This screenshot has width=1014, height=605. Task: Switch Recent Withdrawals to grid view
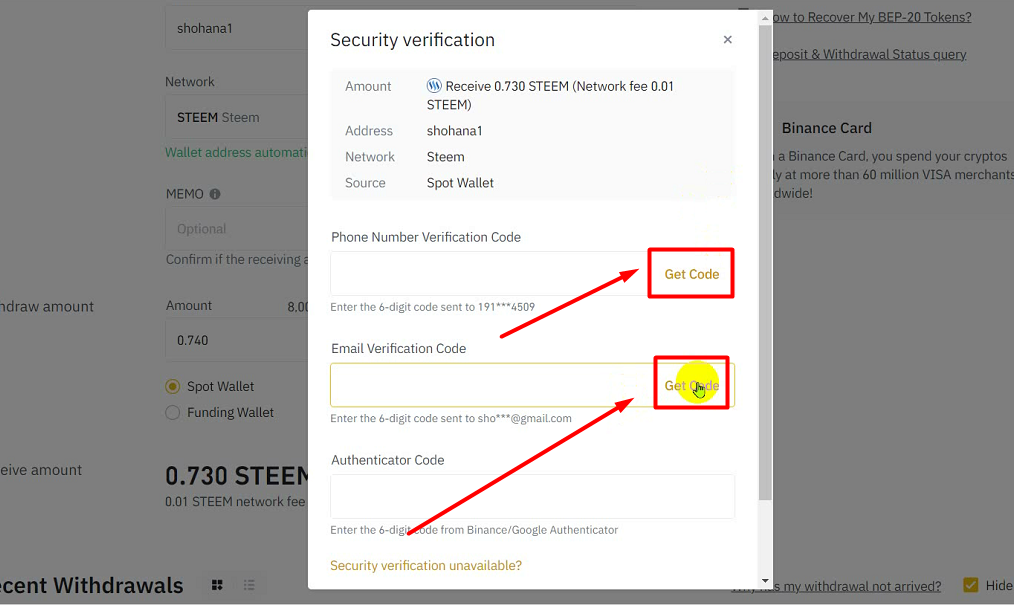(217, 585)
